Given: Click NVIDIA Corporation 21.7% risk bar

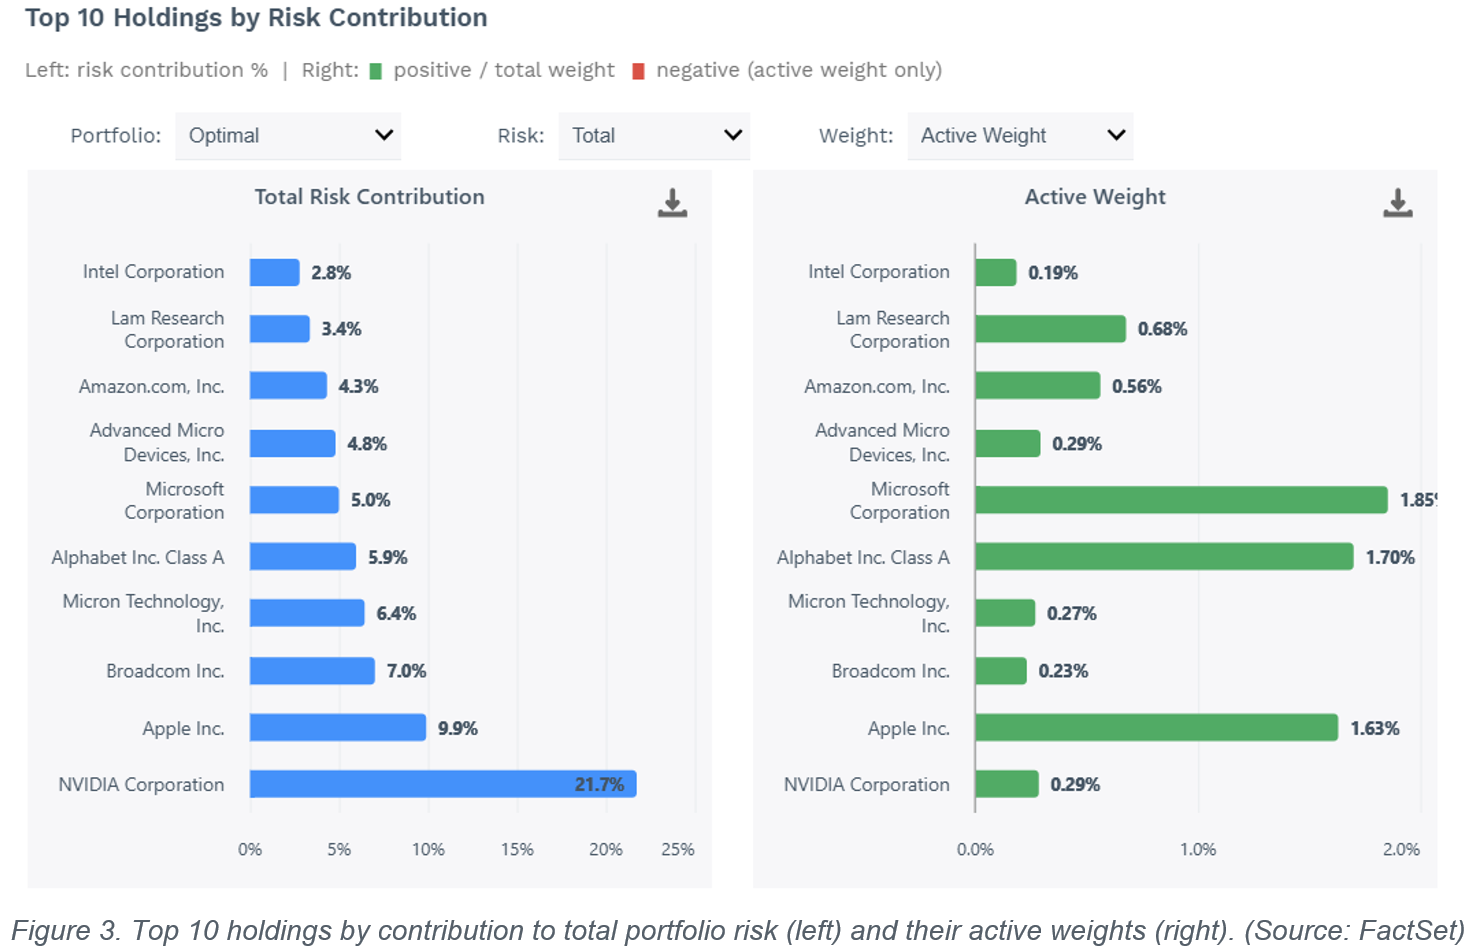Looking at the screenshot, I should (x=443, y=784).
